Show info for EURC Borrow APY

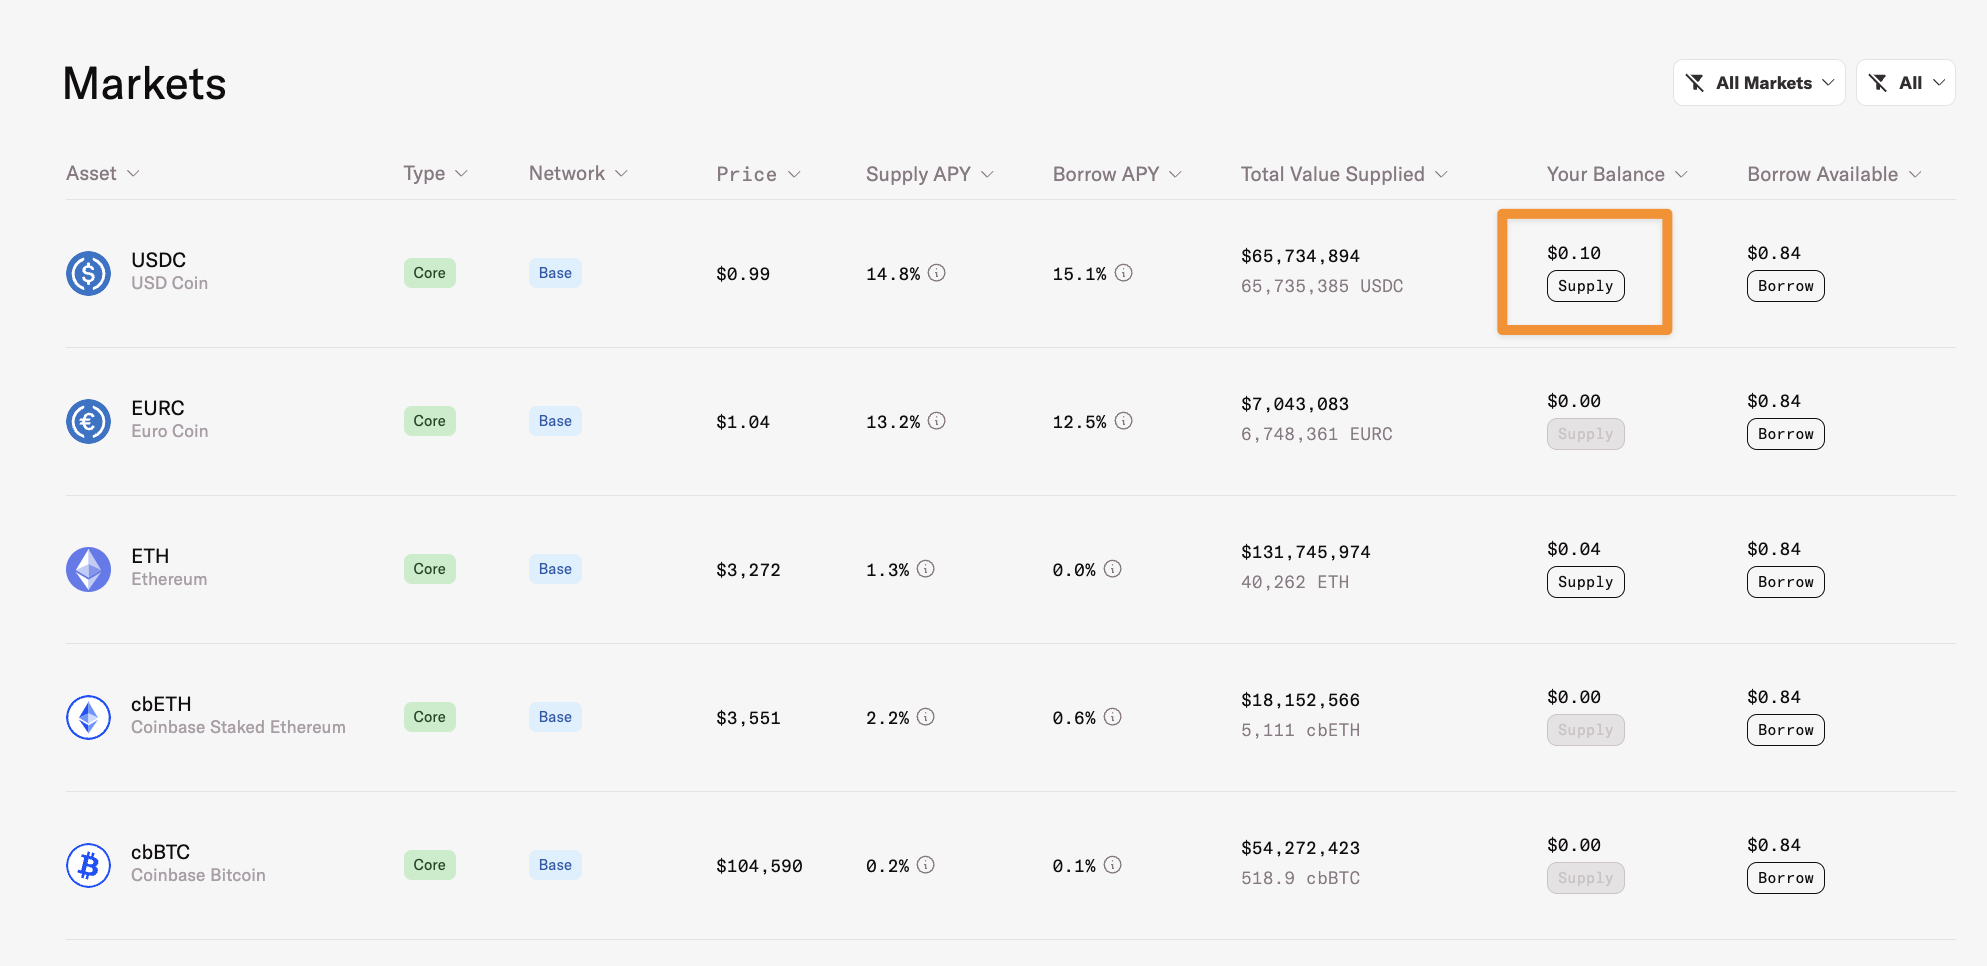click(x=1124, y=421)
